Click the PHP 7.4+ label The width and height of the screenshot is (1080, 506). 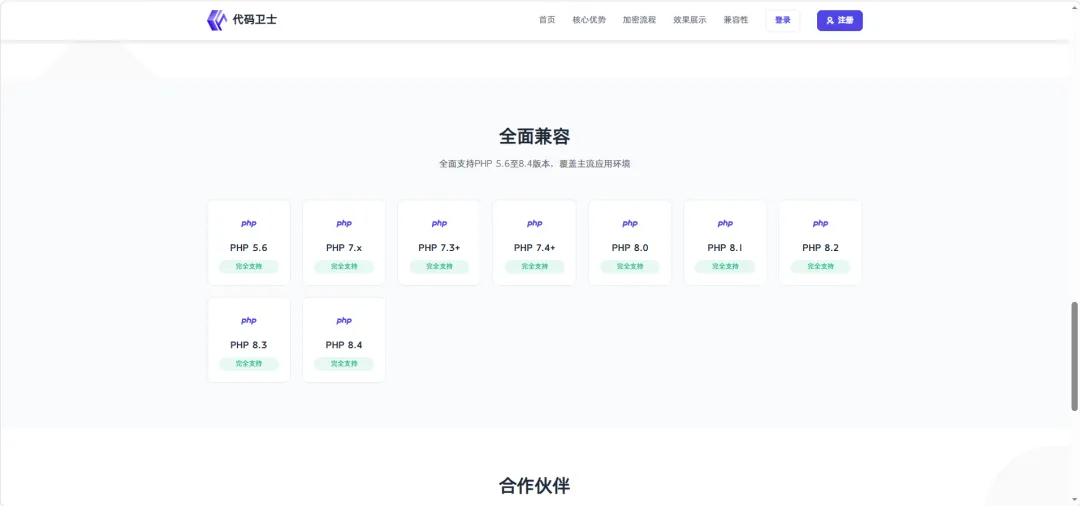point(534,248)
